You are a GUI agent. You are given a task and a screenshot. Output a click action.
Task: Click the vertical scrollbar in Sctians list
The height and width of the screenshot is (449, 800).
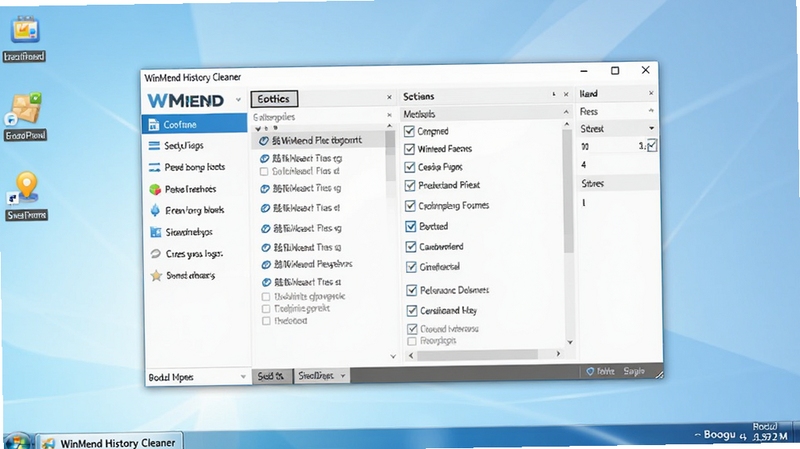click(x=568, y=191)
